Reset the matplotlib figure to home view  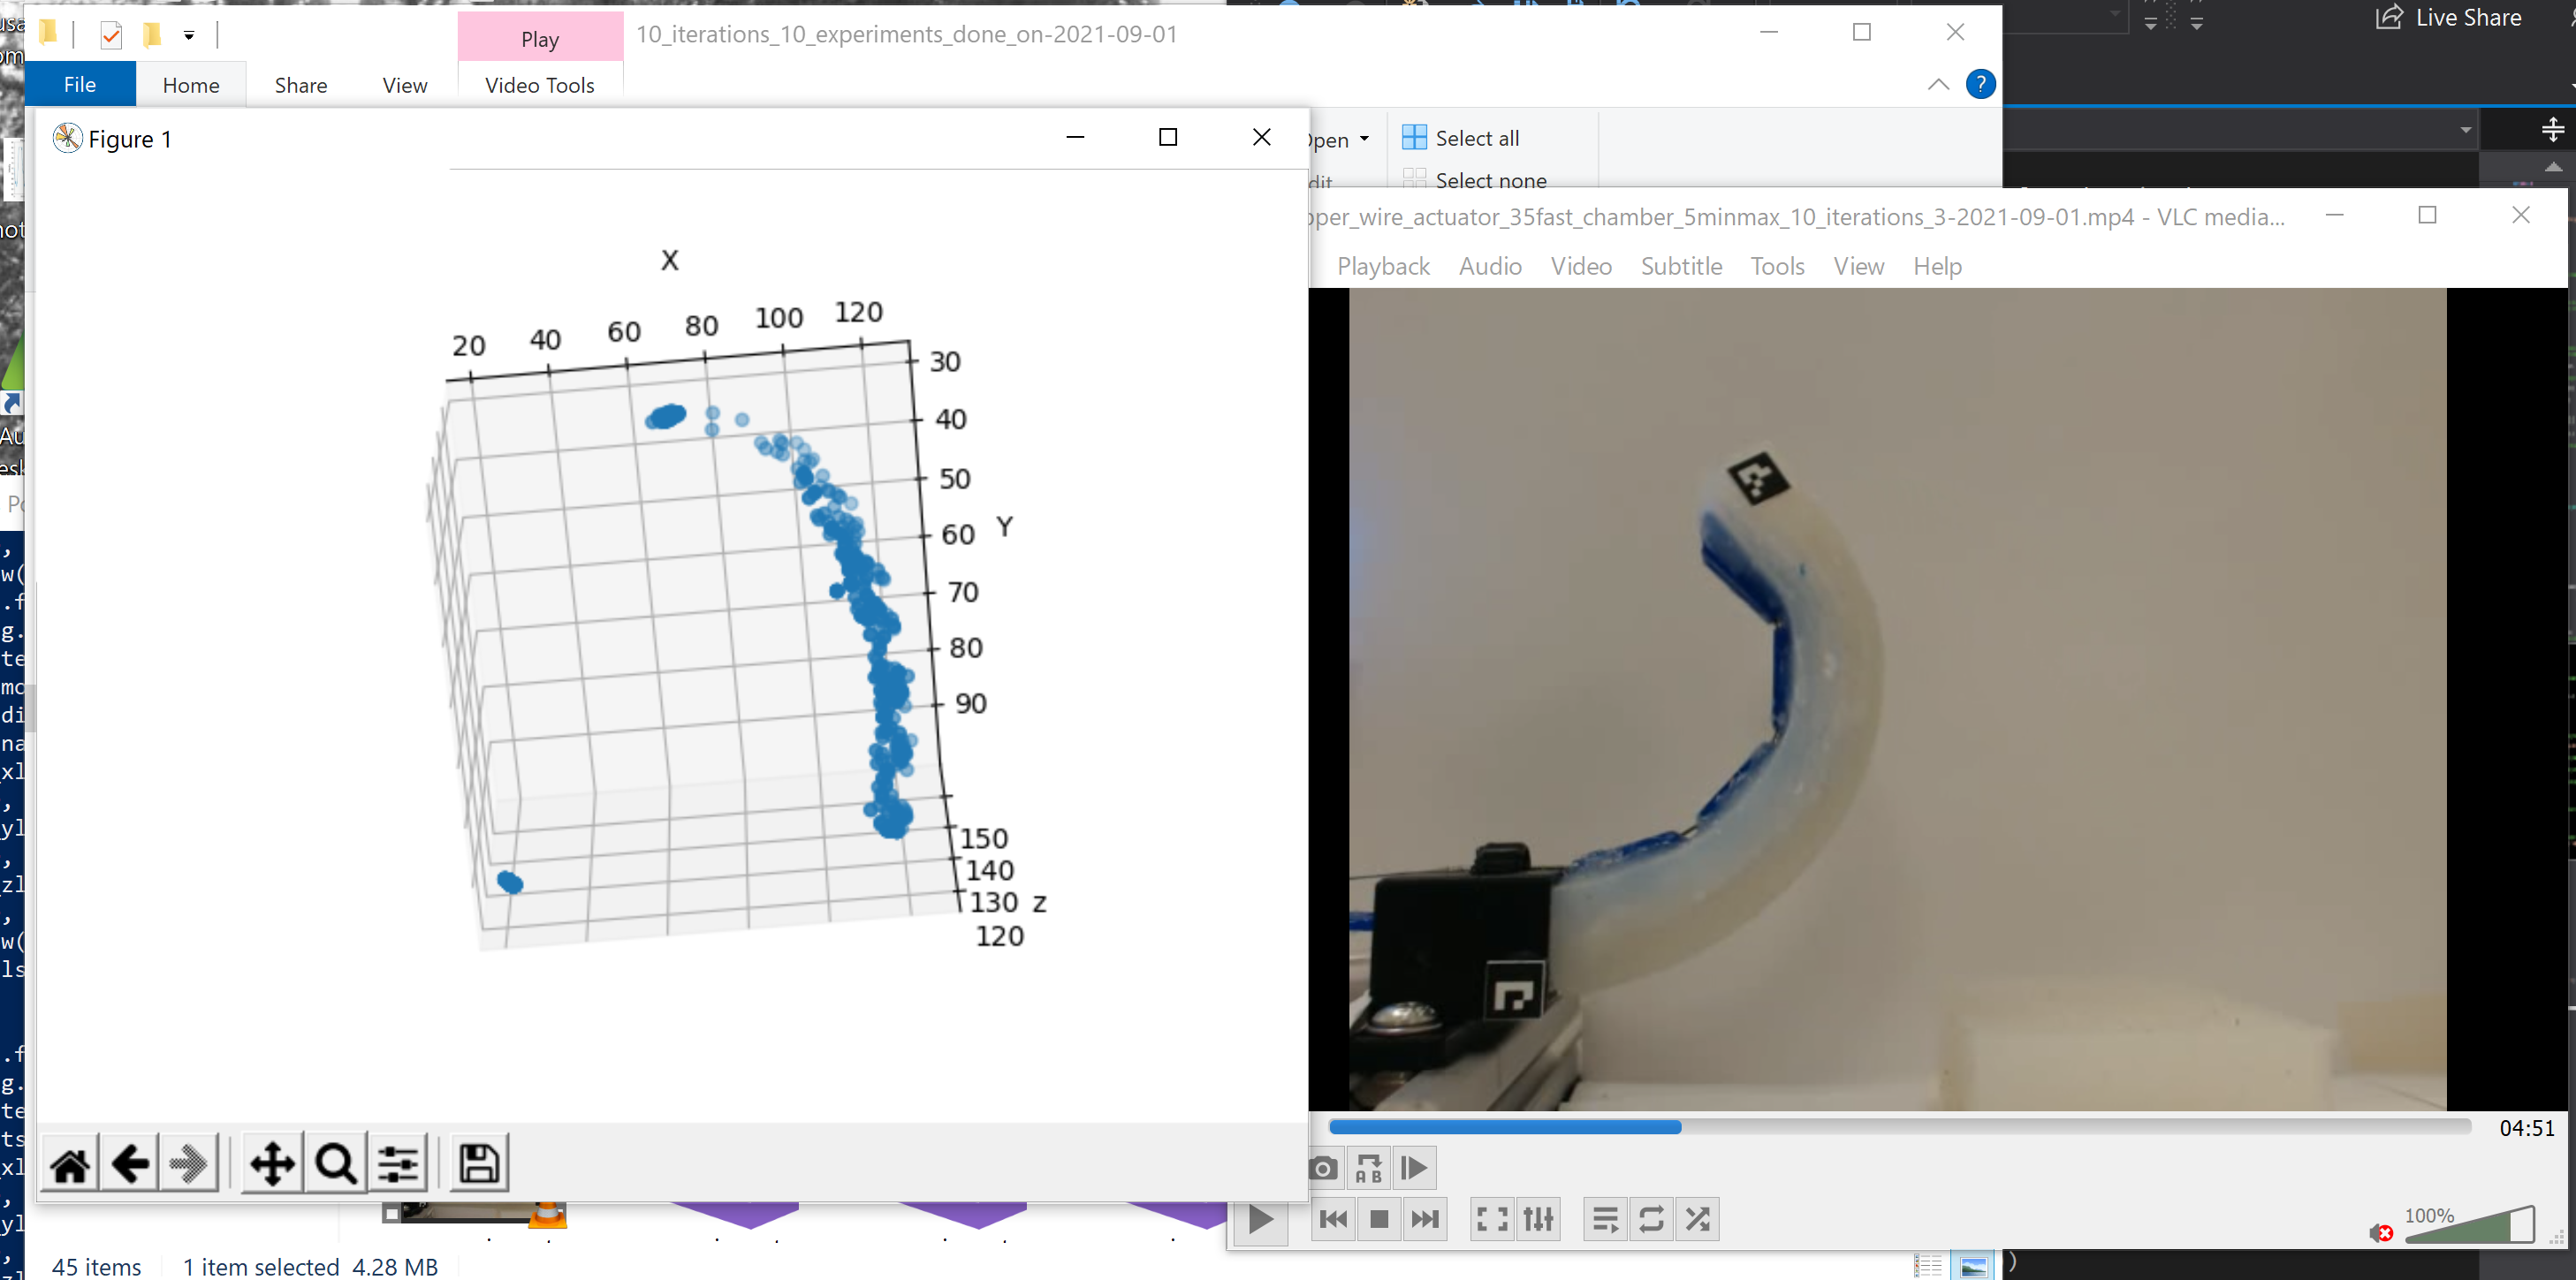pyautogui.click(x=70, y=1164)
